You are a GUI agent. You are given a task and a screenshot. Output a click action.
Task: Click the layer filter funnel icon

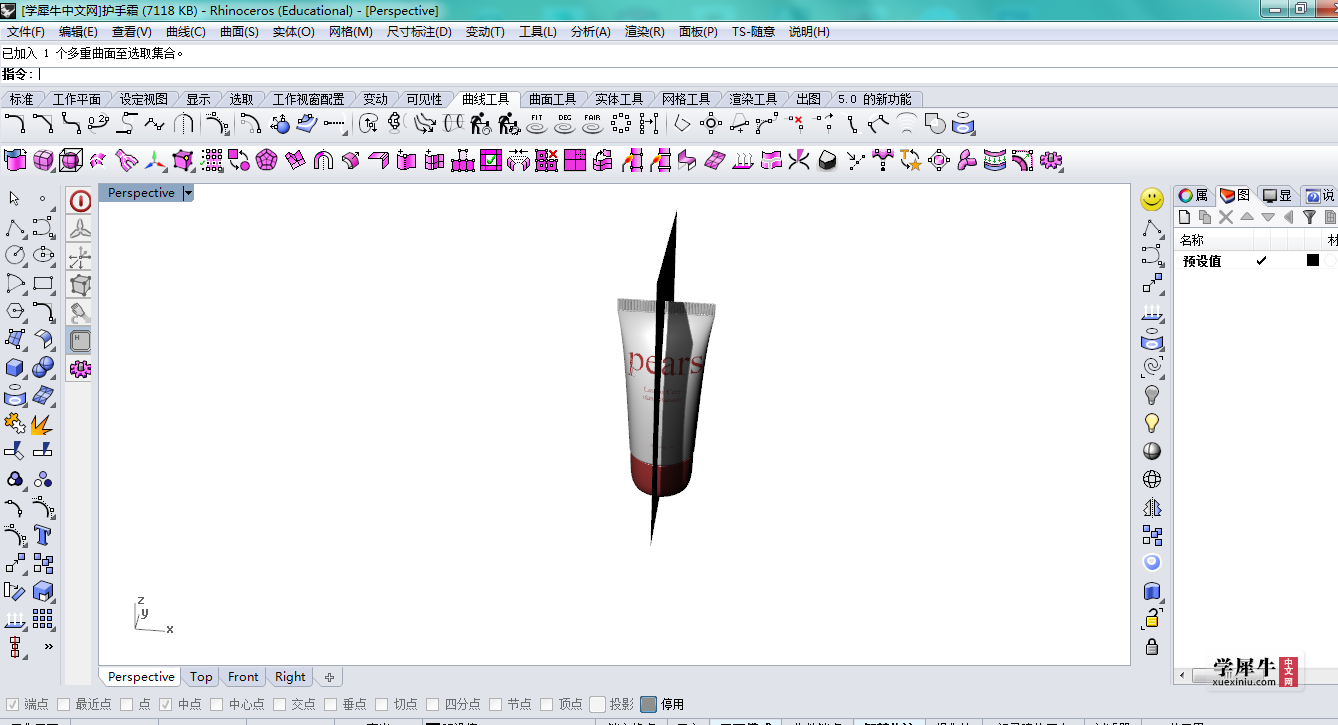coord(1309,217)
